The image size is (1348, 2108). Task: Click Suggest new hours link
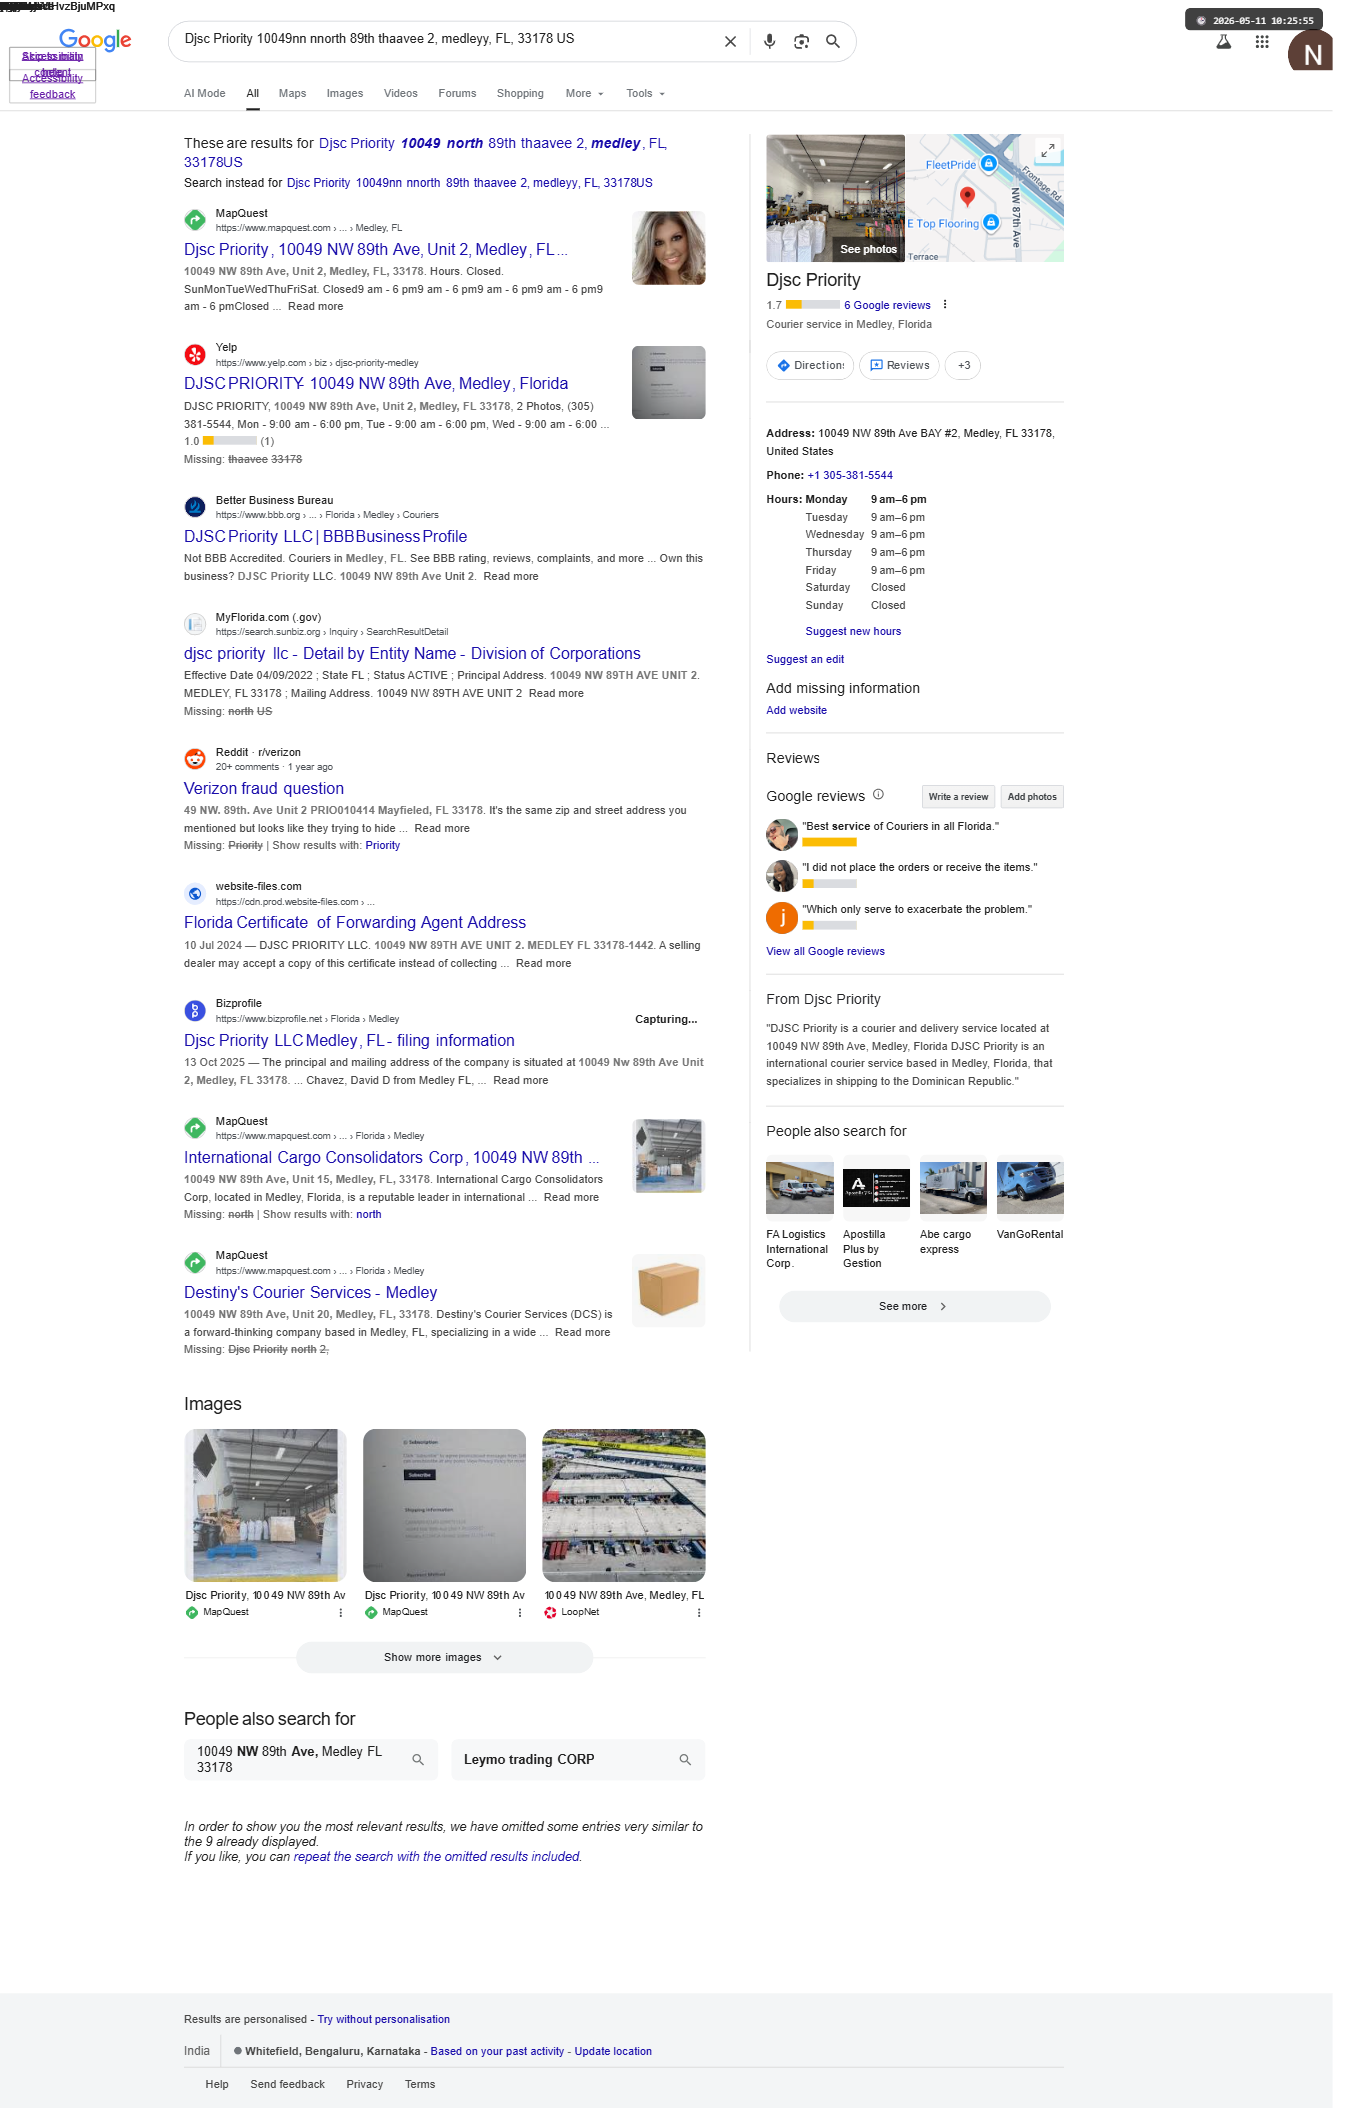pos(853,632)
